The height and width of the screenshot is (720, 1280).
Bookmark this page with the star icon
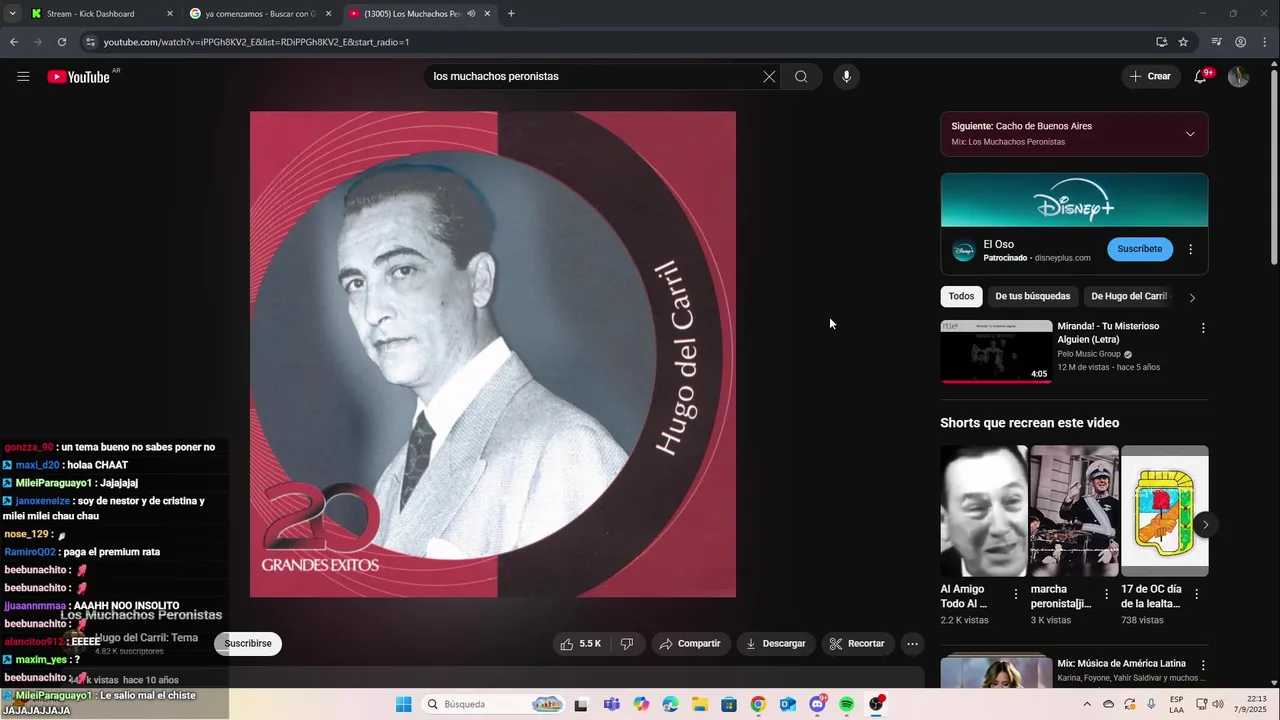(1183, 42)
